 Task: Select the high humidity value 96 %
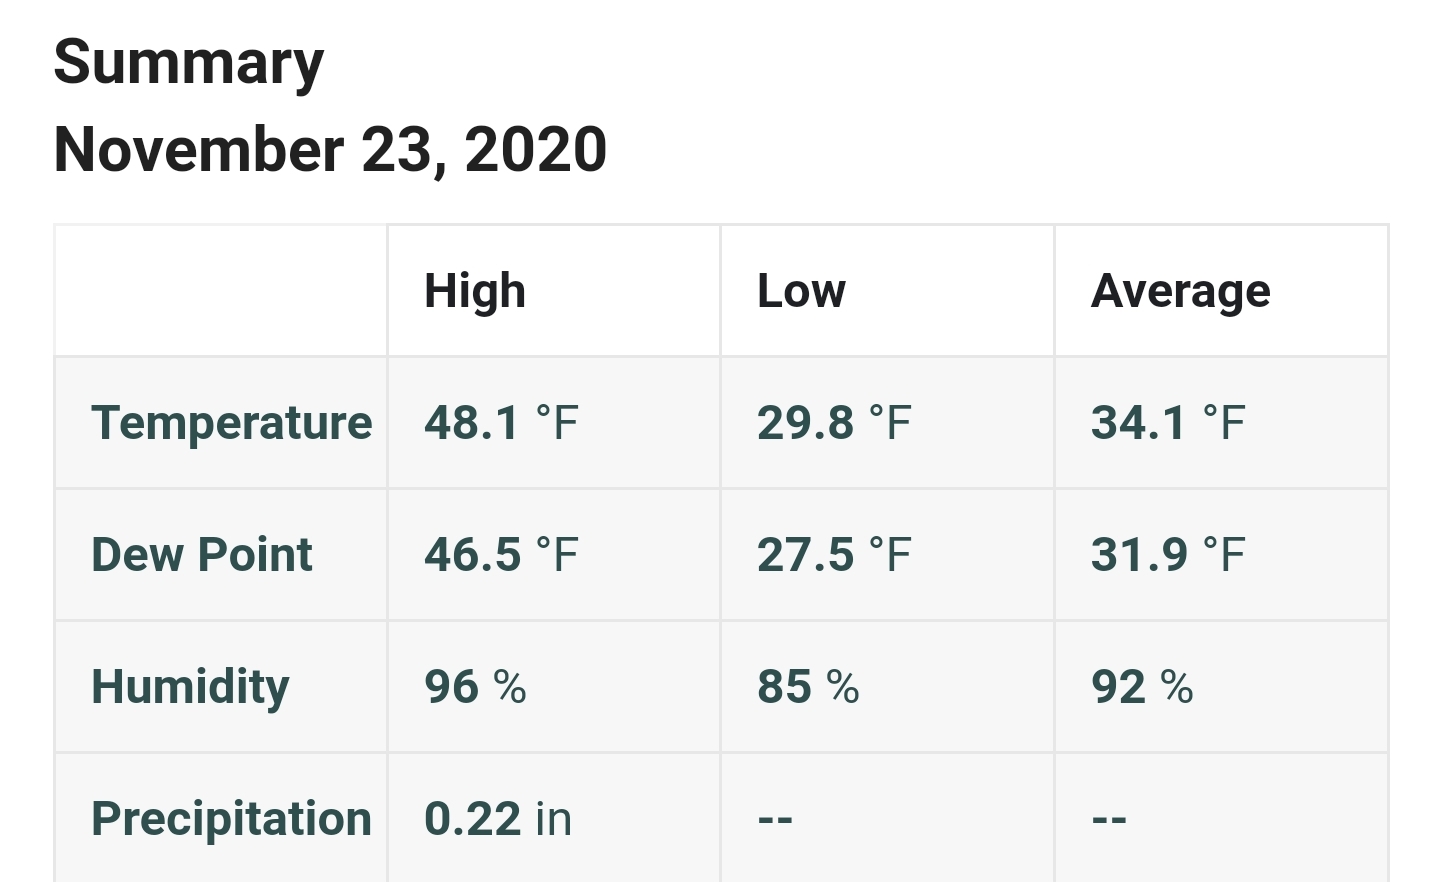click(475, 687)
